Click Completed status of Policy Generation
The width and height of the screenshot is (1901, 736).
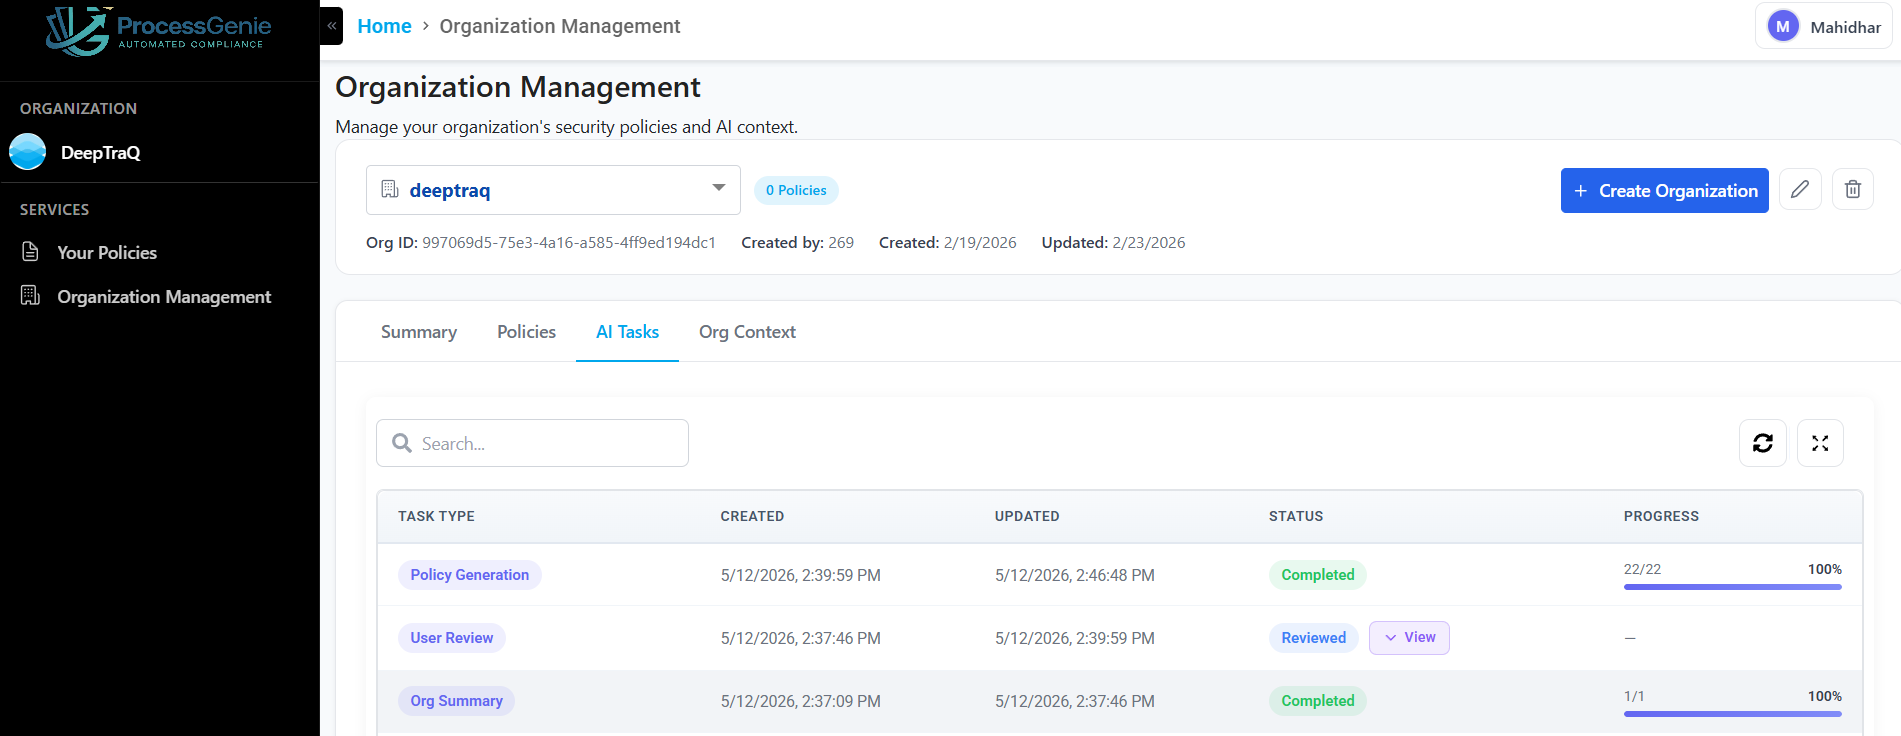[x=1318, y=575]
